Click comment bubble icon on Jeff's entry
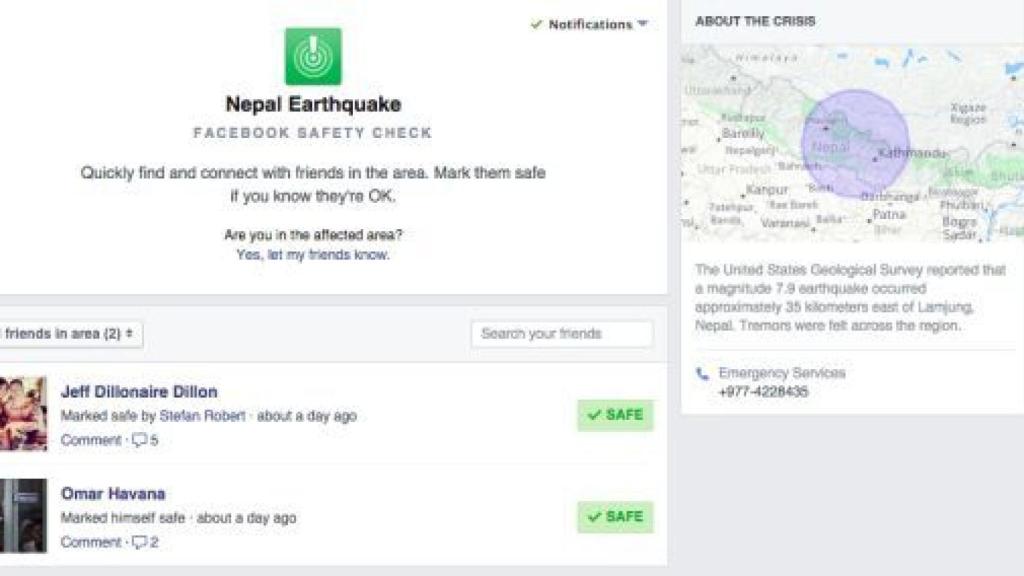Viewport: 1024px width, 576px height. [140, 440]
